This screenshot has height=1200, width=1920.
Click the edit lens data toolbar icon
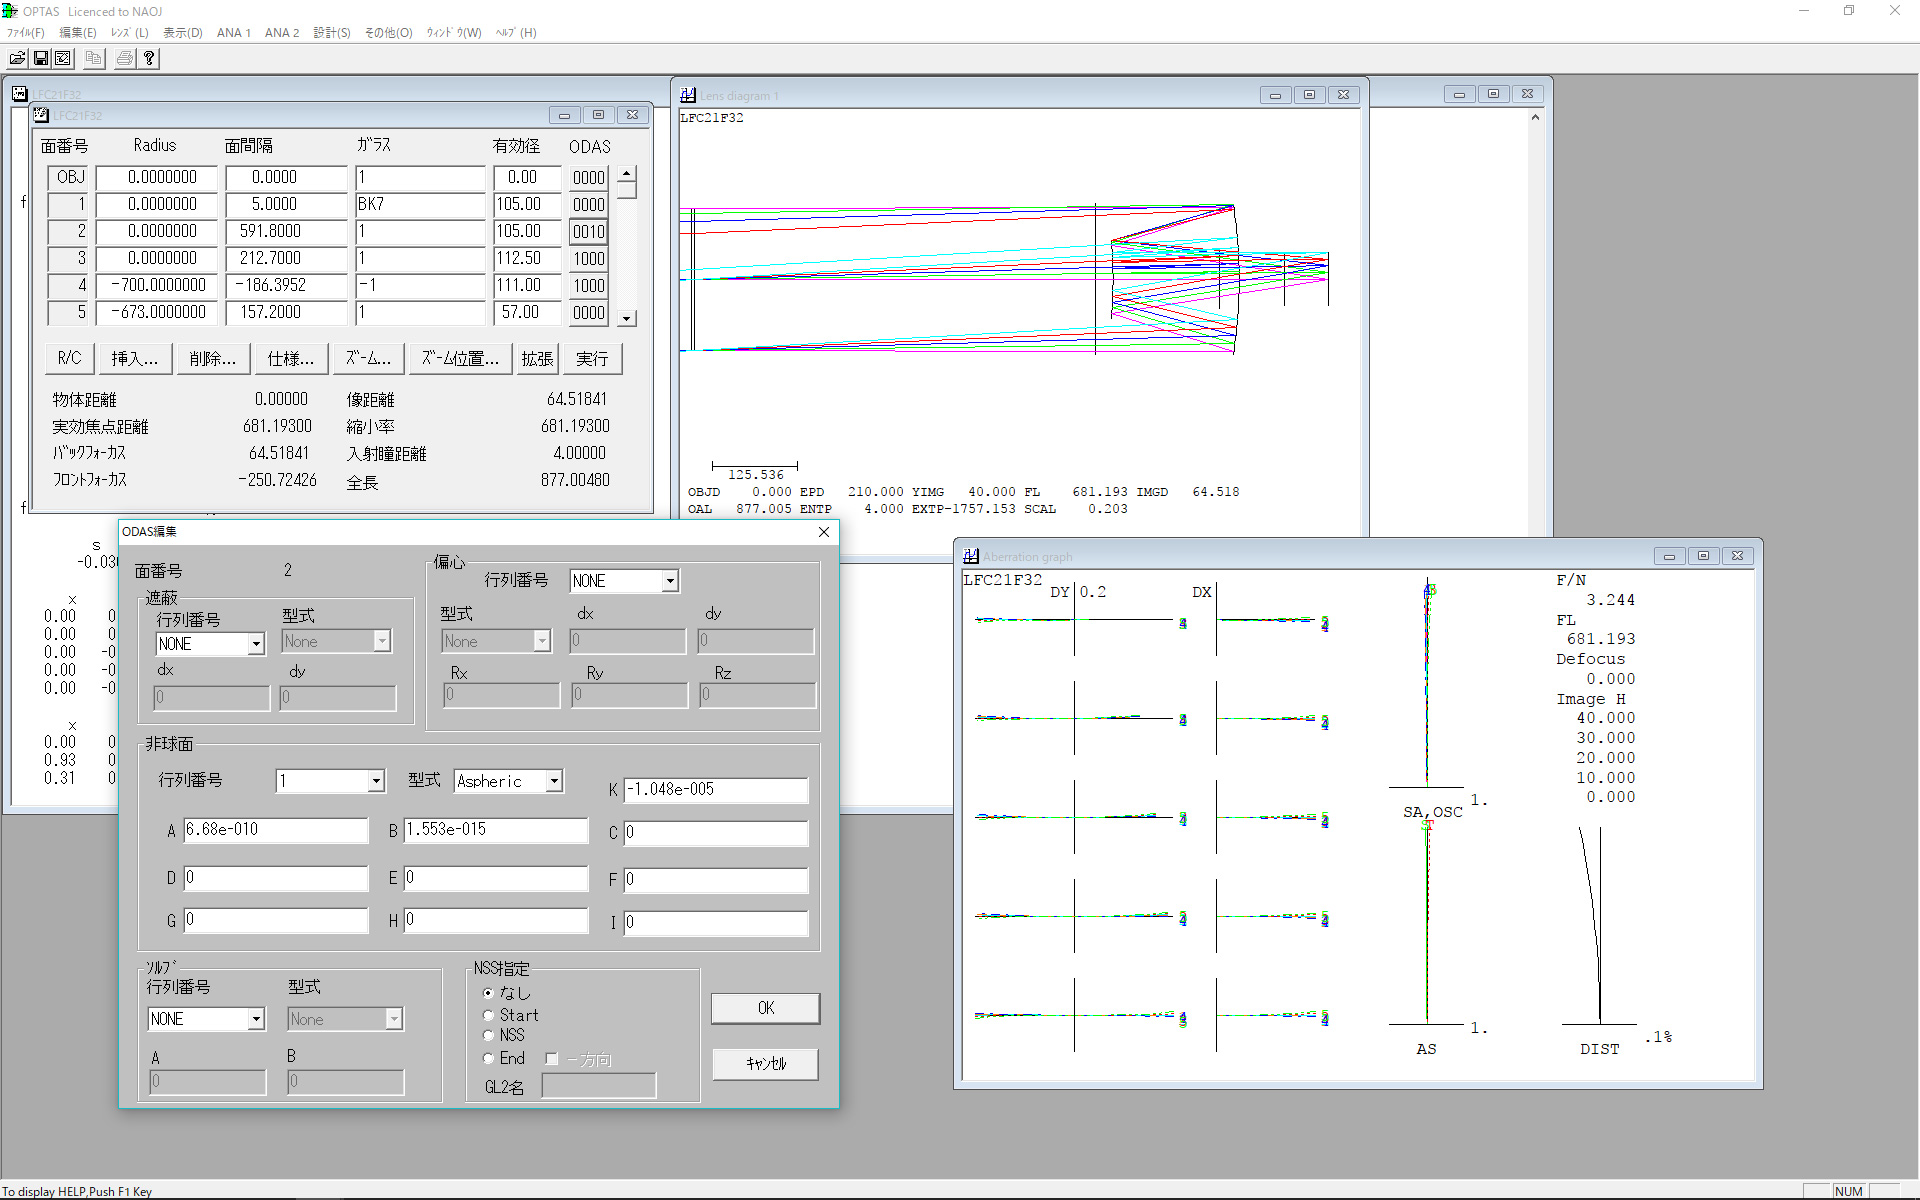[63, 58]
